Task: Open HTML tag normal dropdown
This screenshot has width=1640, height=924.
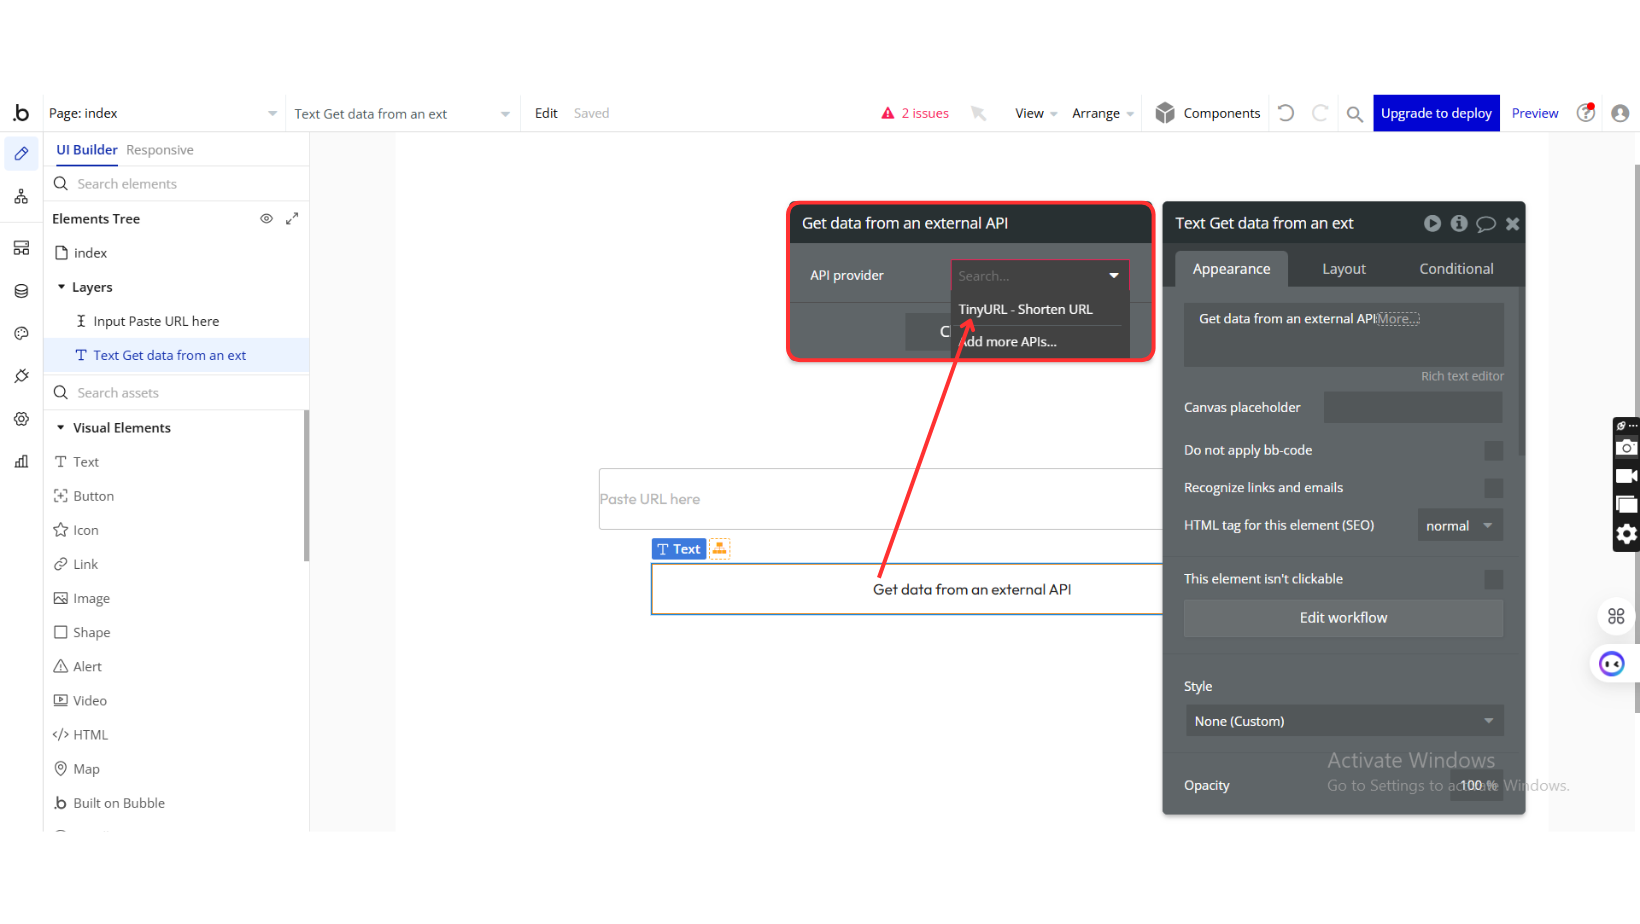Action: point(1460,526)
